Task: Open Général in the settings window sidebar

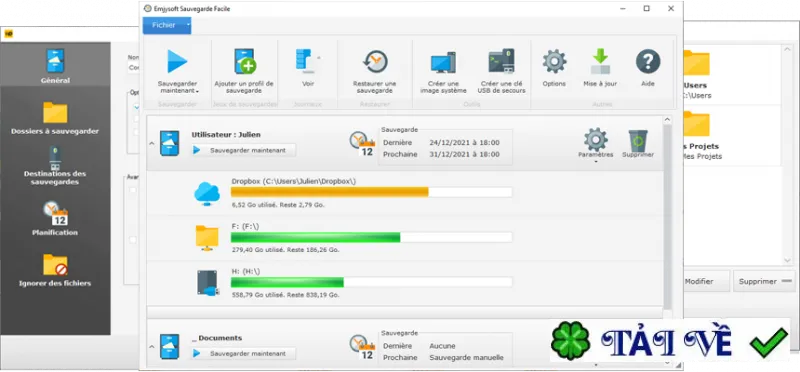Action: tap(55, 66)
